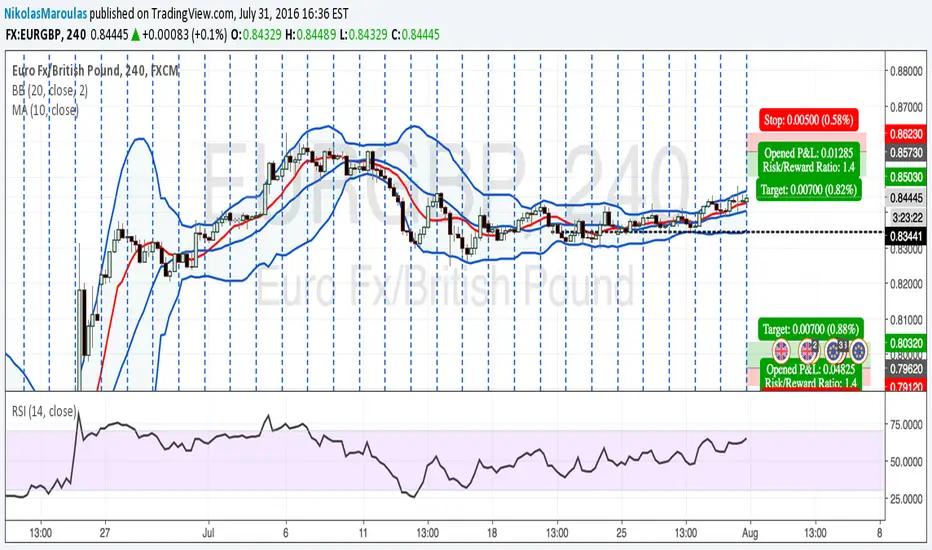Click the 0.86230 red price tag

906,134
